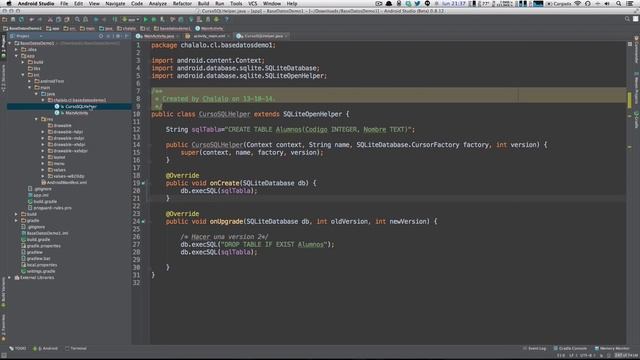Click the Paste icon in toolbar
Screen dimensions: 640x360
click(67, 19)
